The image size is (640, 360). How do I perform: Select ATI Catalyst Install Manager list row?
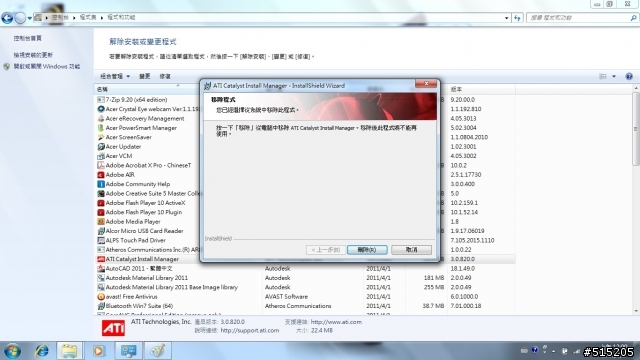point(305,259)
